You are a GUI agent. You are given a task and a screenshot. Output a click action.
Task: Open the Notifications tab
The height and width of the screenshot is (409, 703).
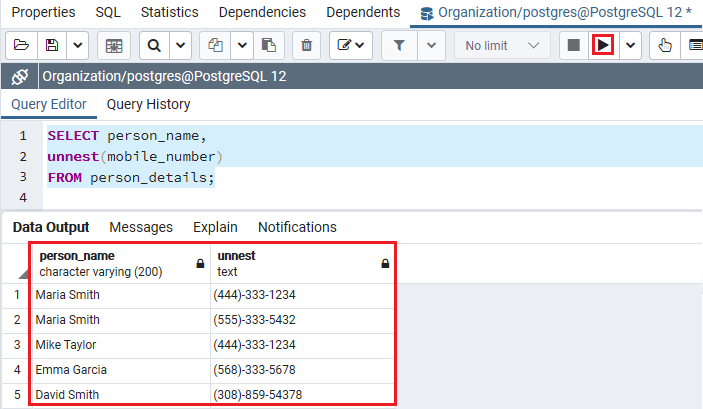[x=297, y=227]
